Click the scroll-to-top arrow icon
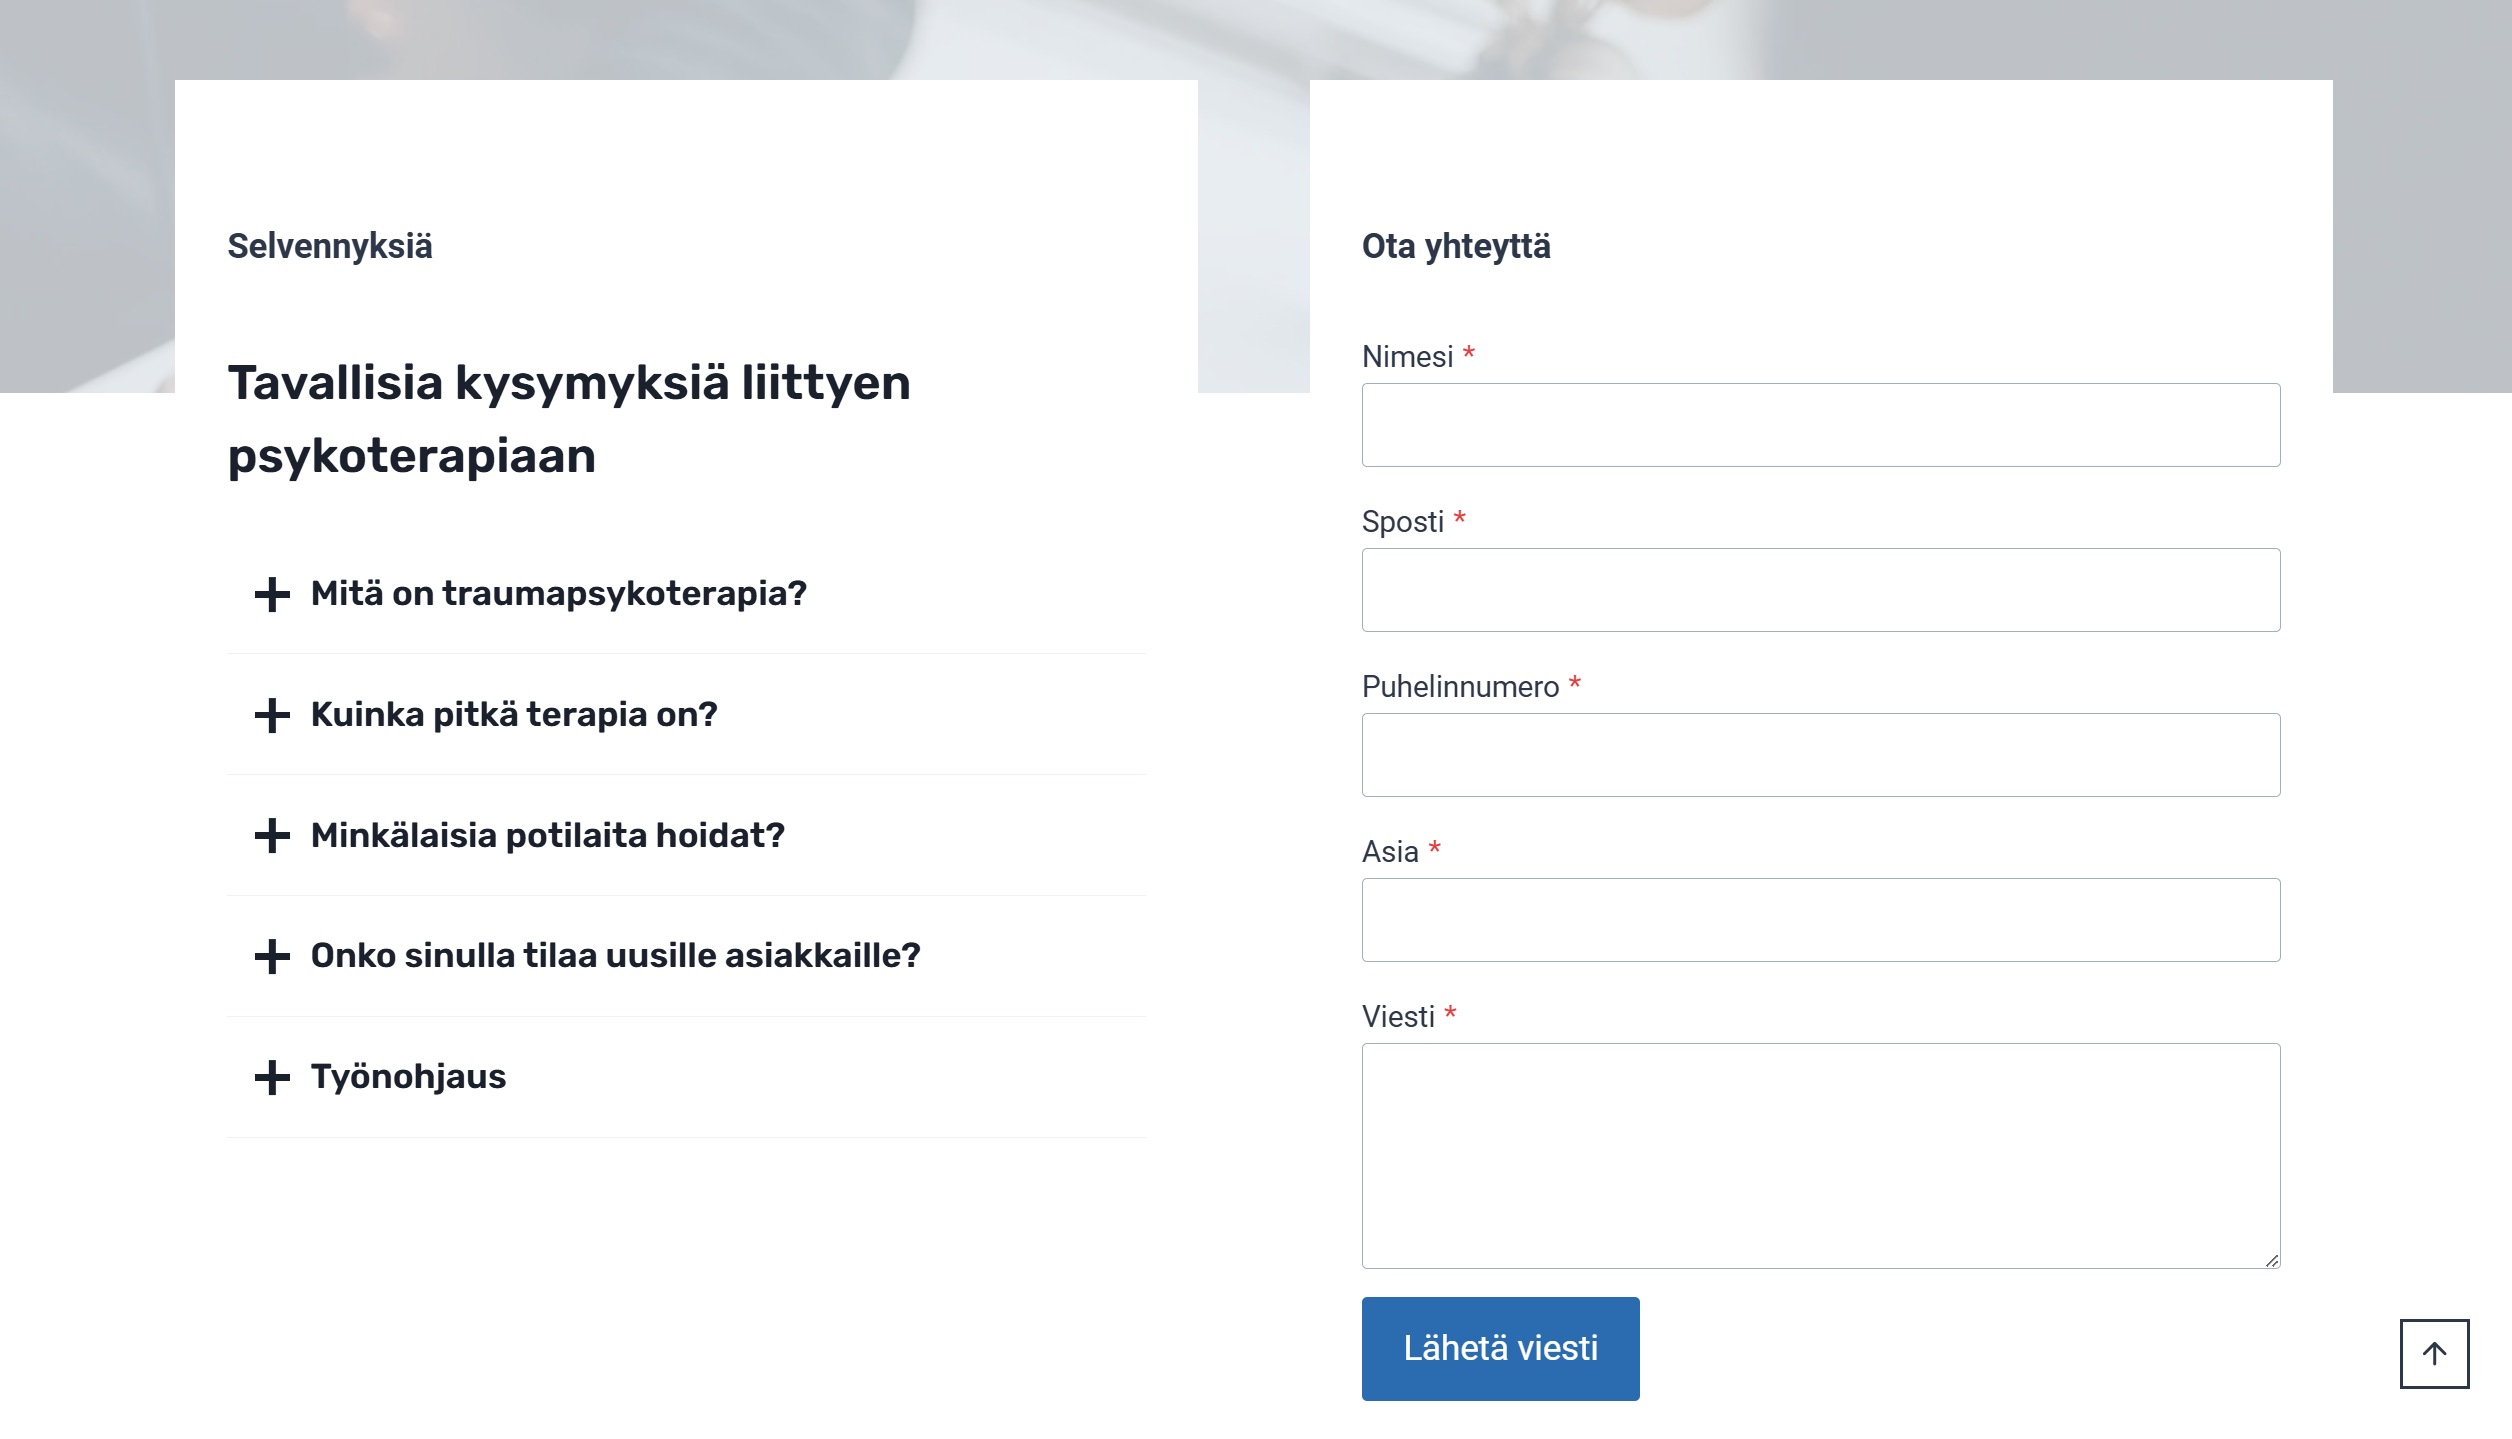 point(2434,1354)
